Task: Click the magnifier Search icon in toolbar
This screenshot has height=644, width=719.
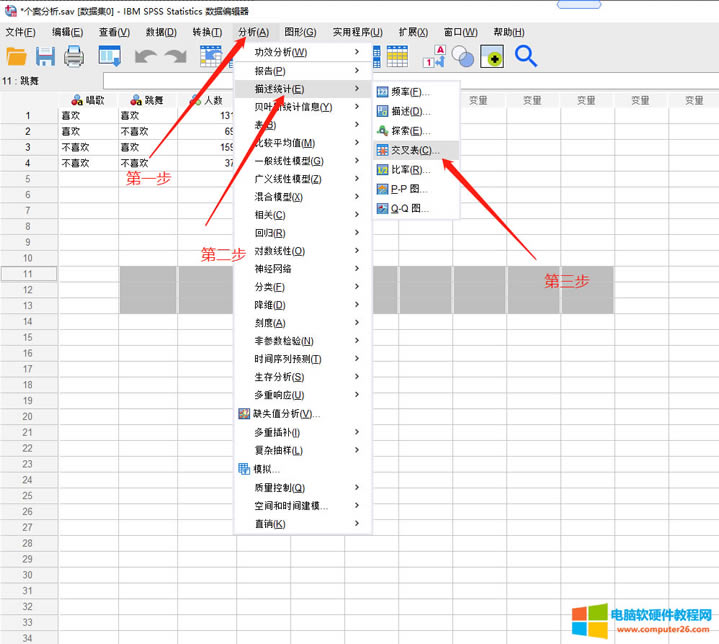Action: pyautogui.click(x=526, y=56)
